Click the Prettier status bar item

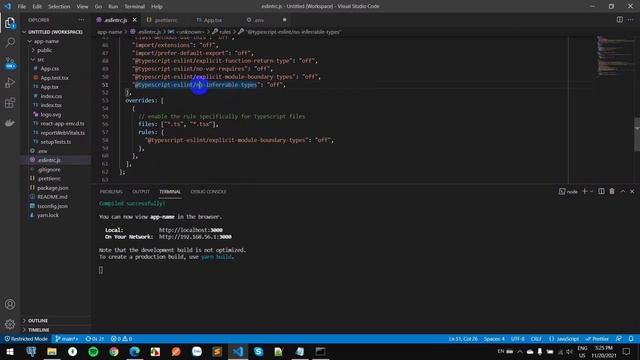point(597,339)
